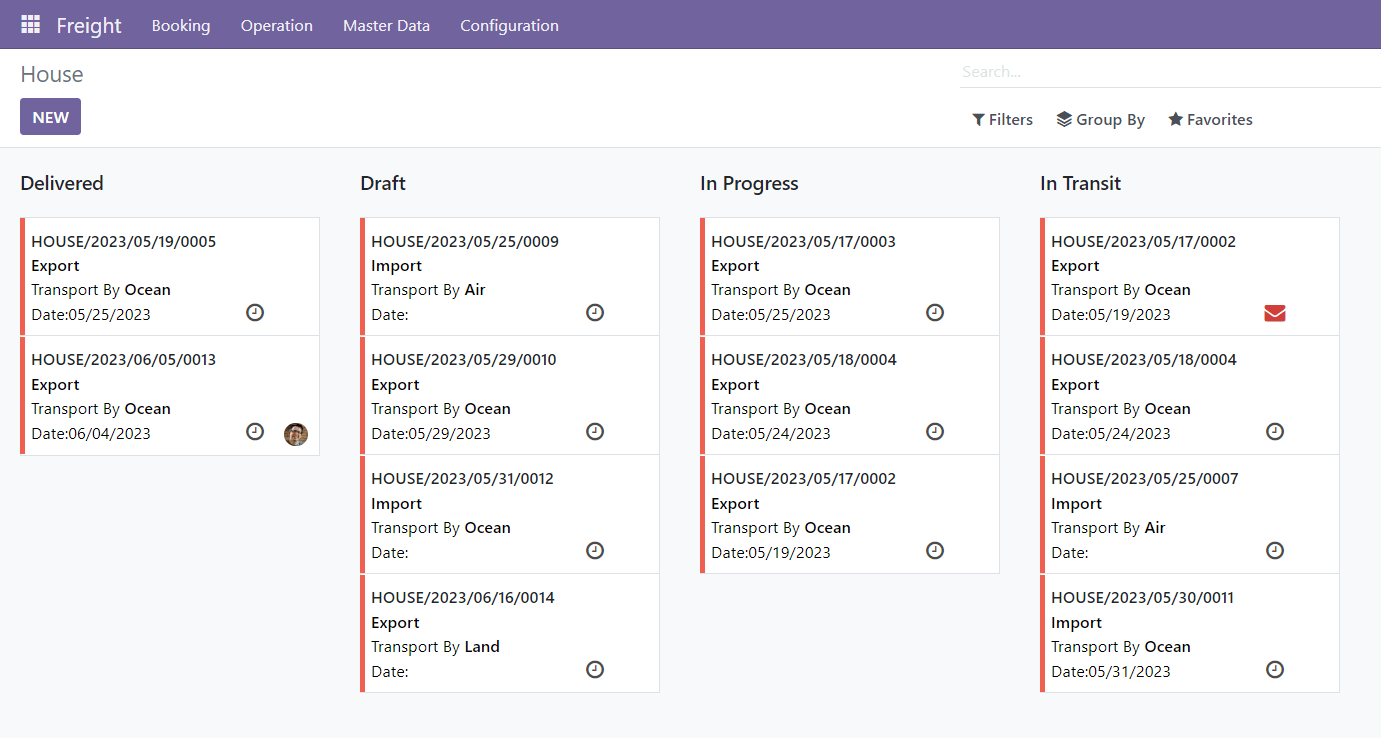Click activity clock on HOUSE/2023/05/17/0003 card
Viewport: 1381px width, 738px height.
click(x=935, y=313)
